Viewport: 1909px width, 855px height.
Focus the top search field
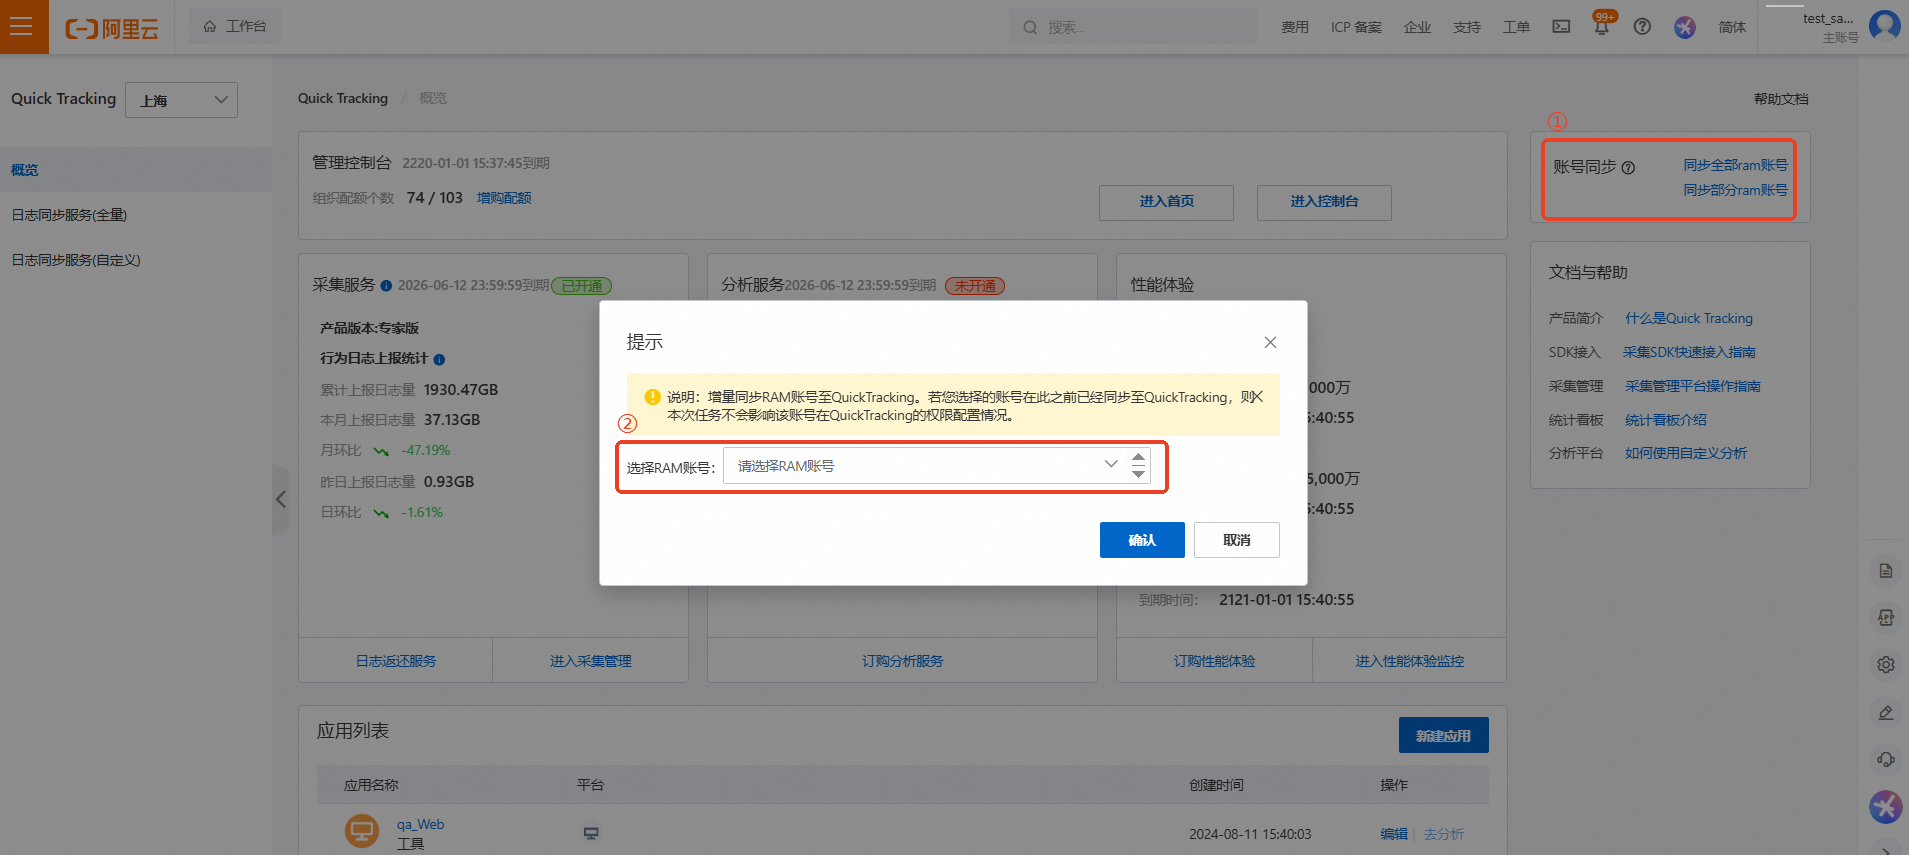pyautogui.click(x=1133, y=27)
